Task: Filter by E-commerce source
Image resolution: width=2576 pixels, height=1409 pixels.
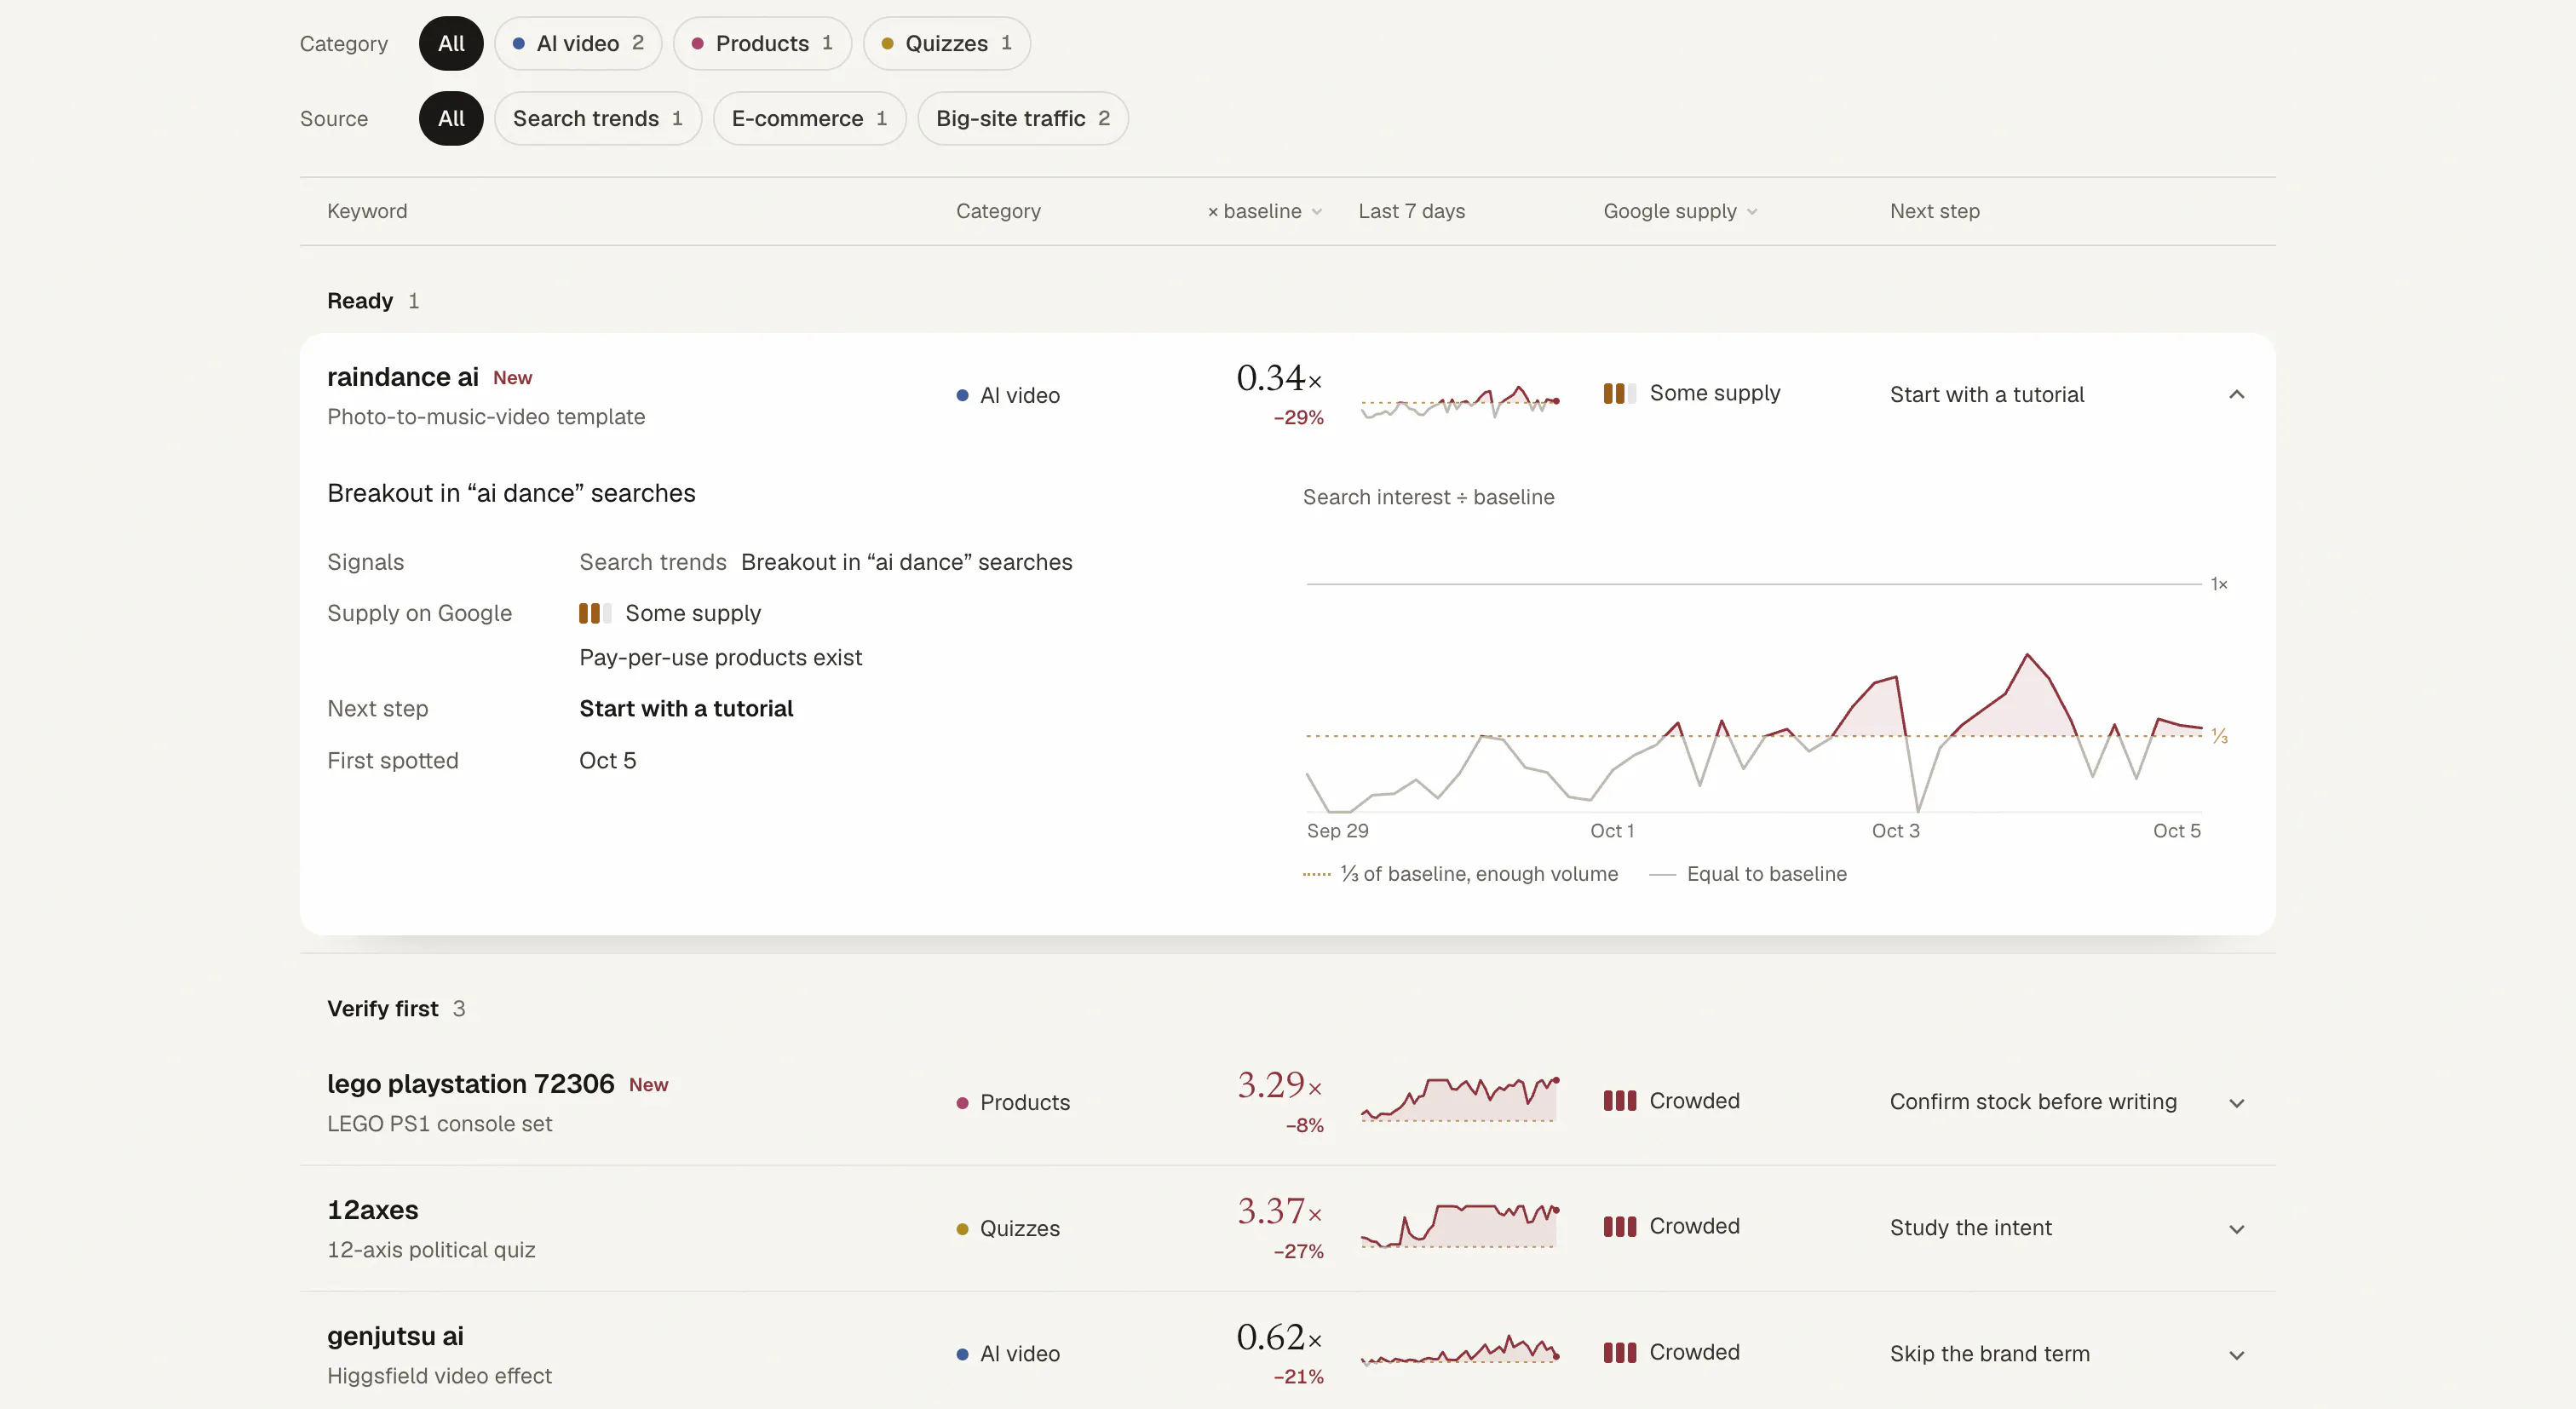Action: click(x=809, y=118)
